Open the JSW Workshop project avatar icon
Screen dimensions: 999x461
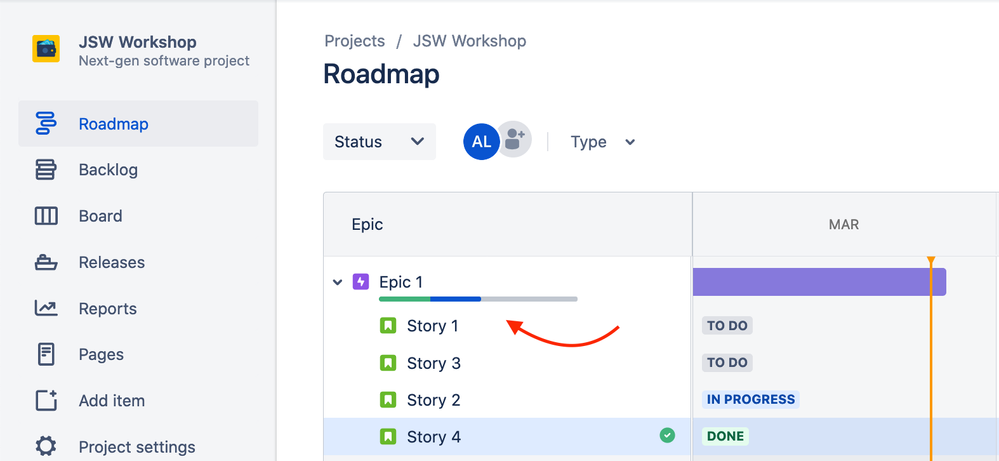46,49
